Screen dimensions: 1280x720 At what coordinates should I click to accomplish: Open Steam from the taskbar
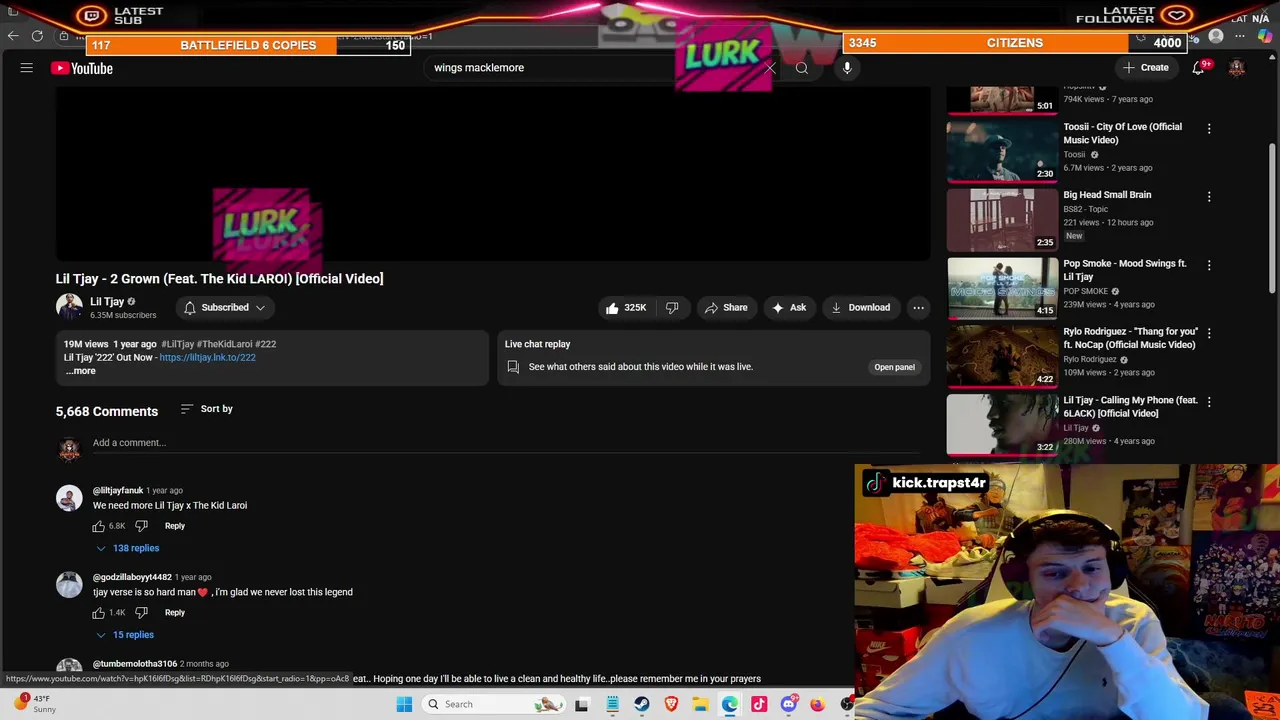[x=641, y=704]
